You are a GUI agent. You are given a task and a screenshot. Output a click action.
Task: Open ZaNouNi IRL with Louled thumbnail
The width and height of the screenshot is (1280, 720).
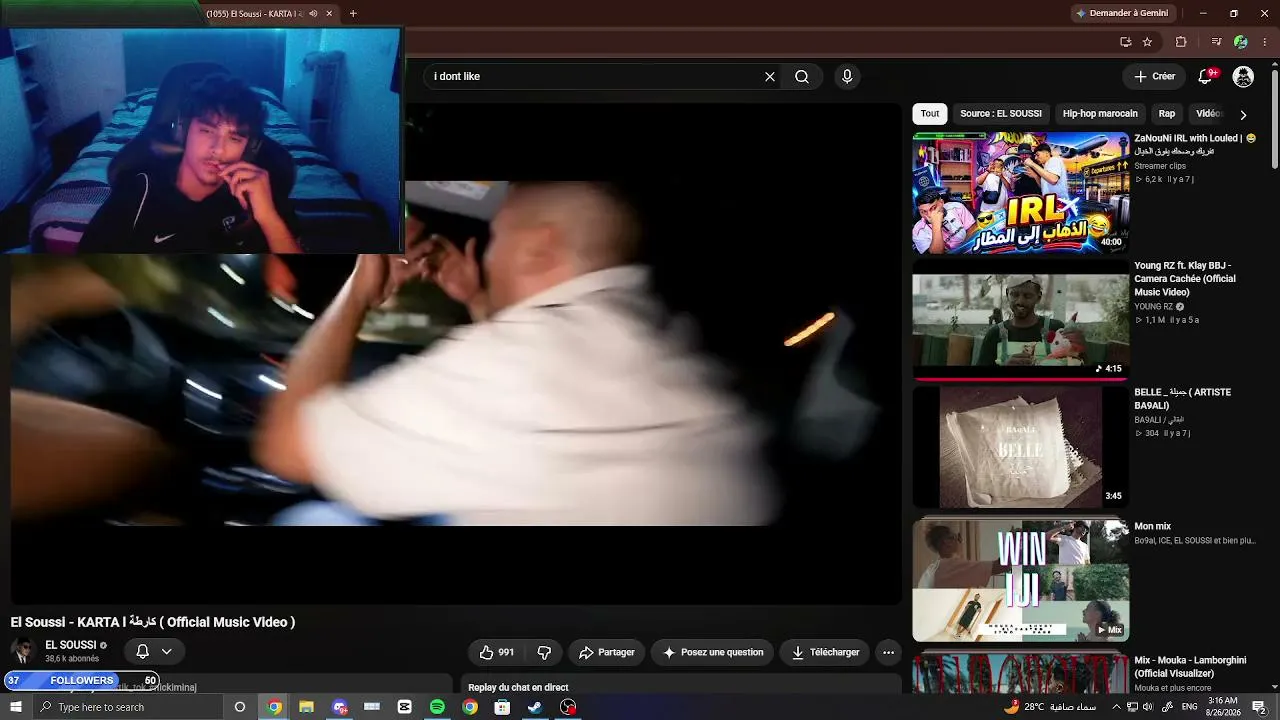pos(1020,193)
